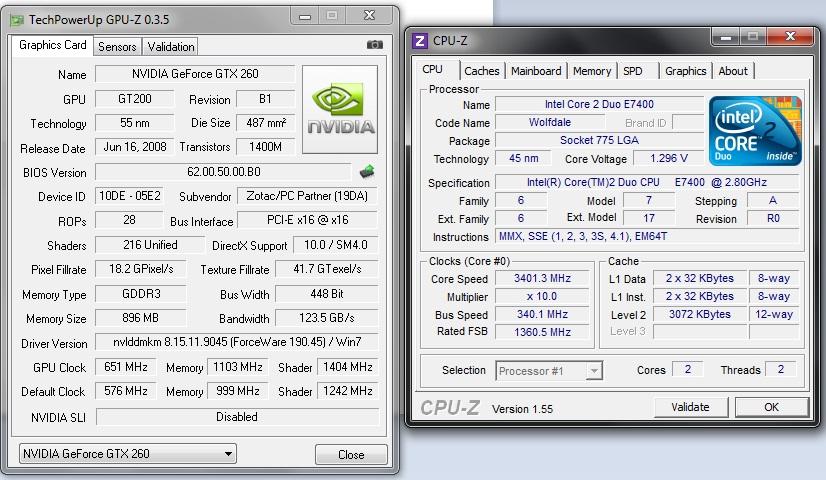
Task: Click the 55 nm Technology value in GPU-Z
Action: pos(134,123)
